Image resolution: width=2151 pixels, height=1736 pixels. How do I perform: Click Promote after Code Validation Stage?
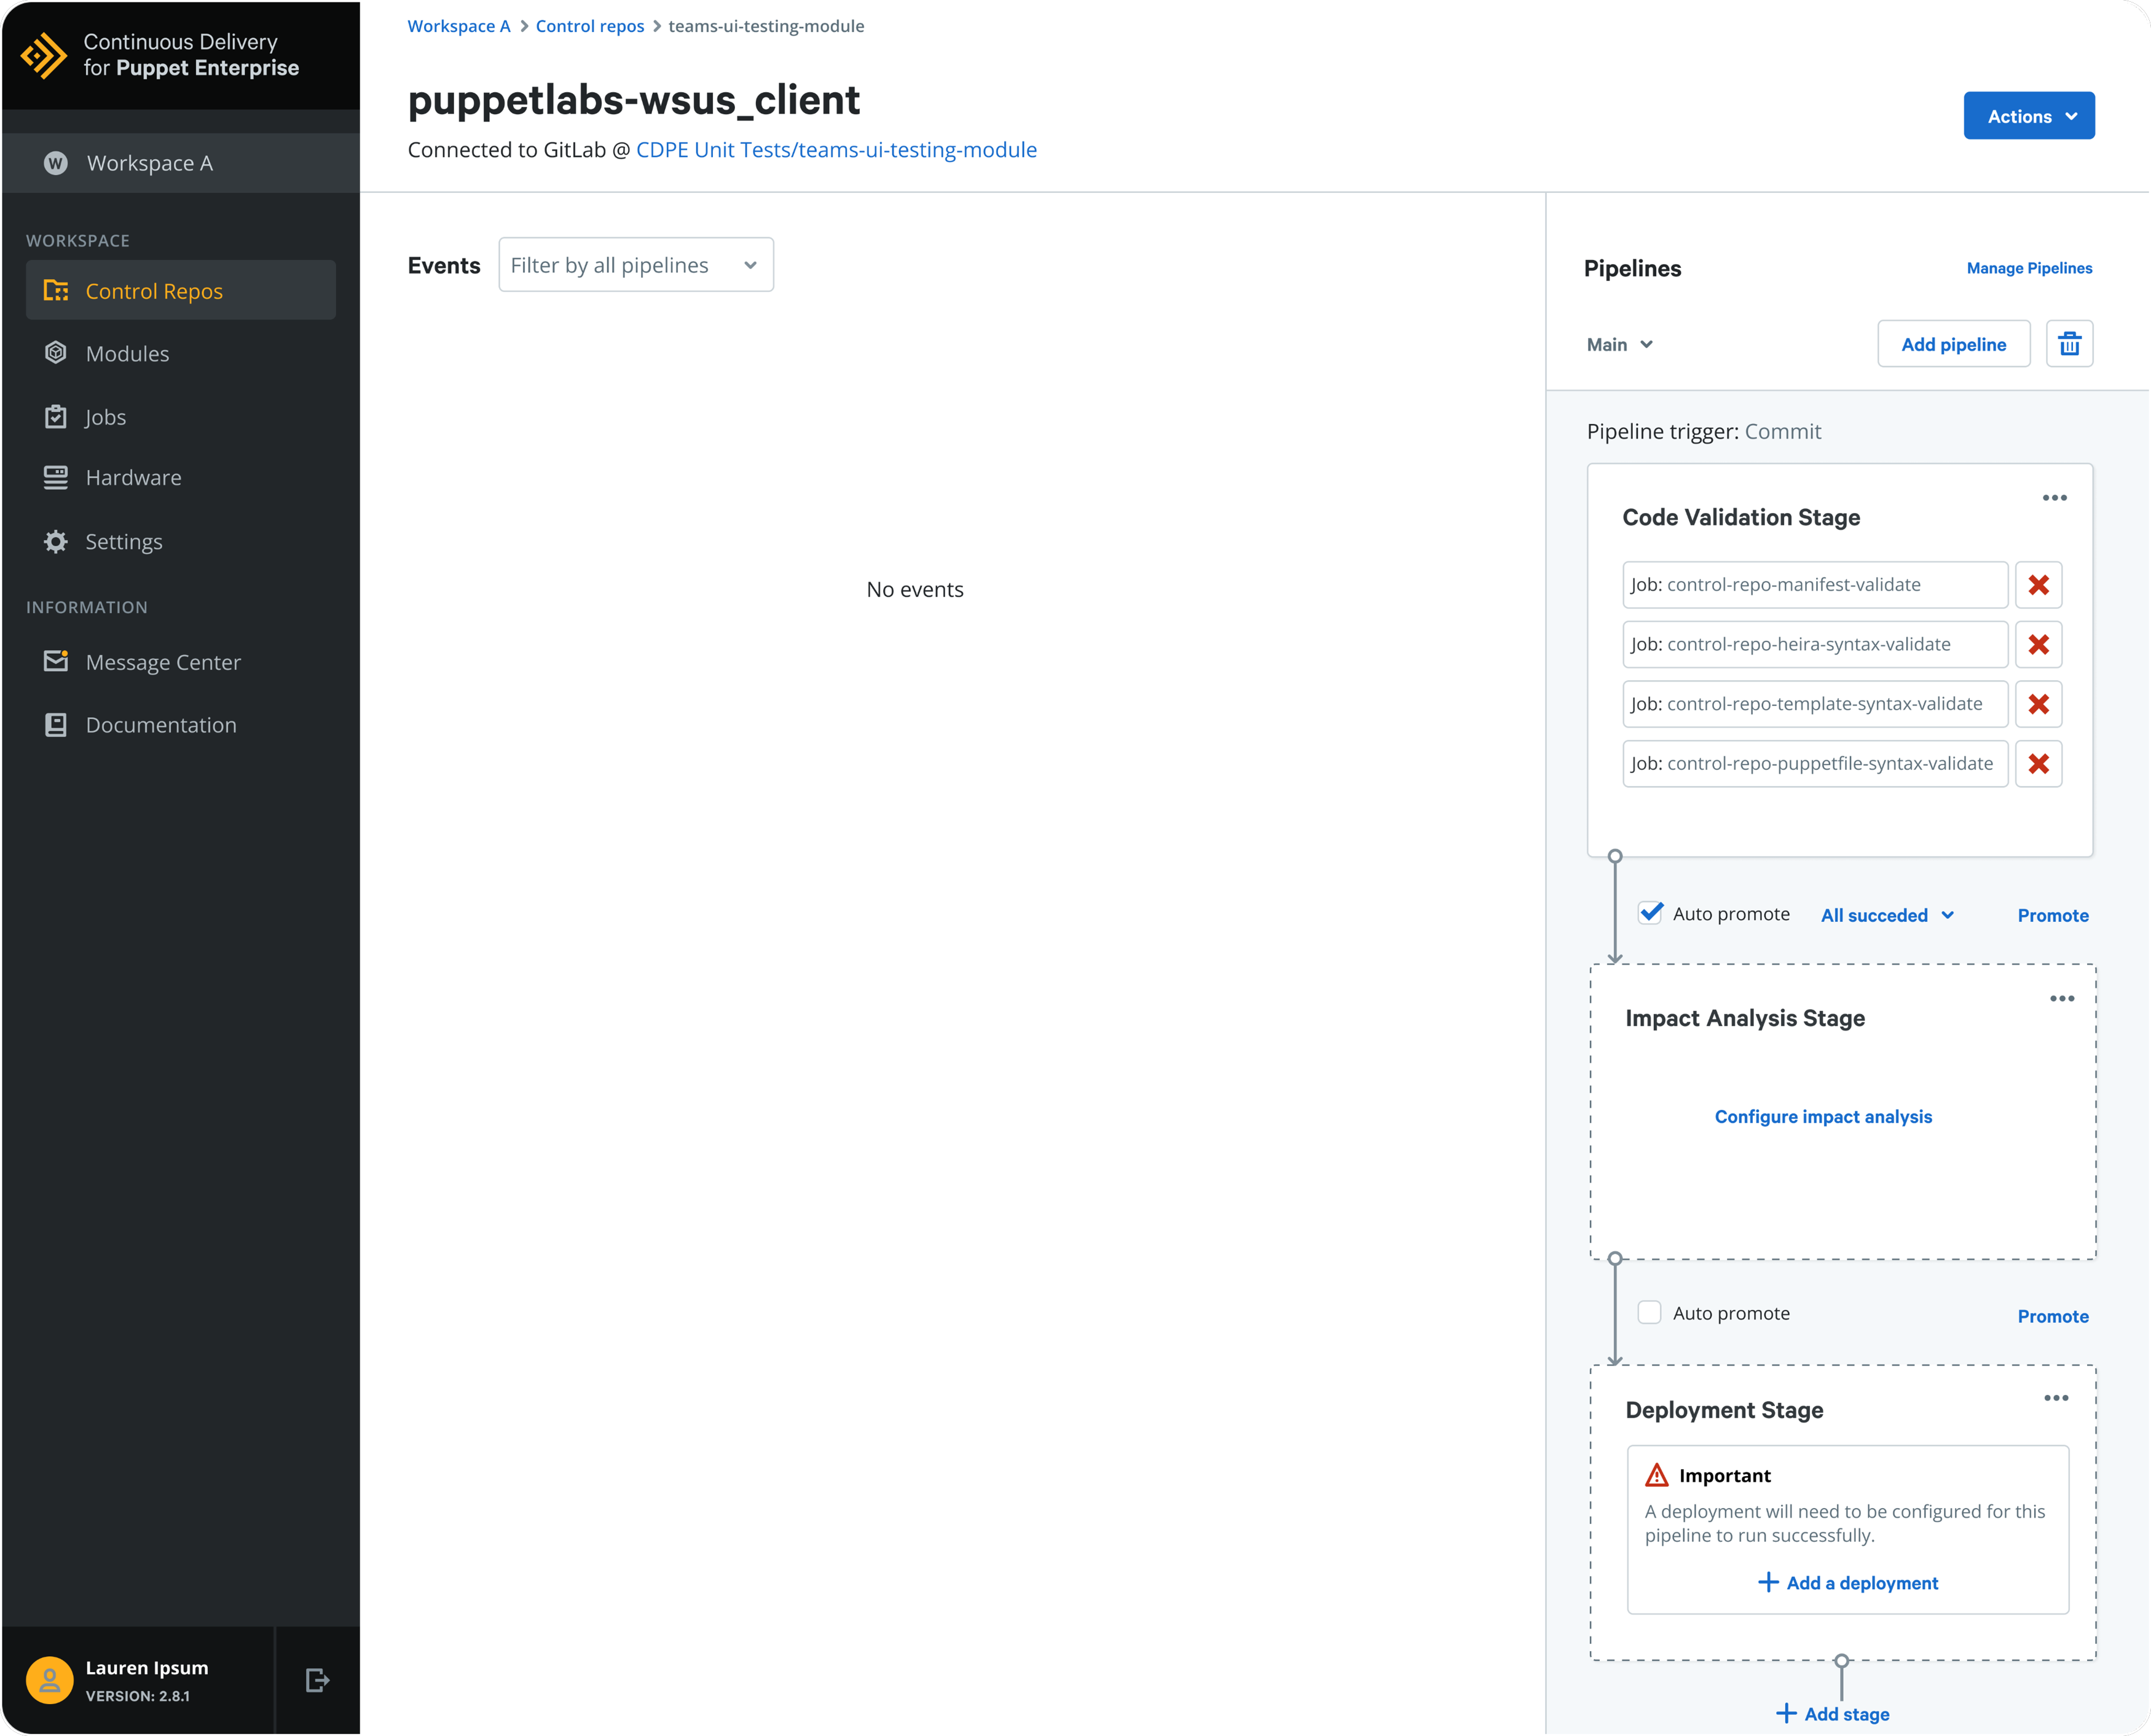tap(2052, 916)
